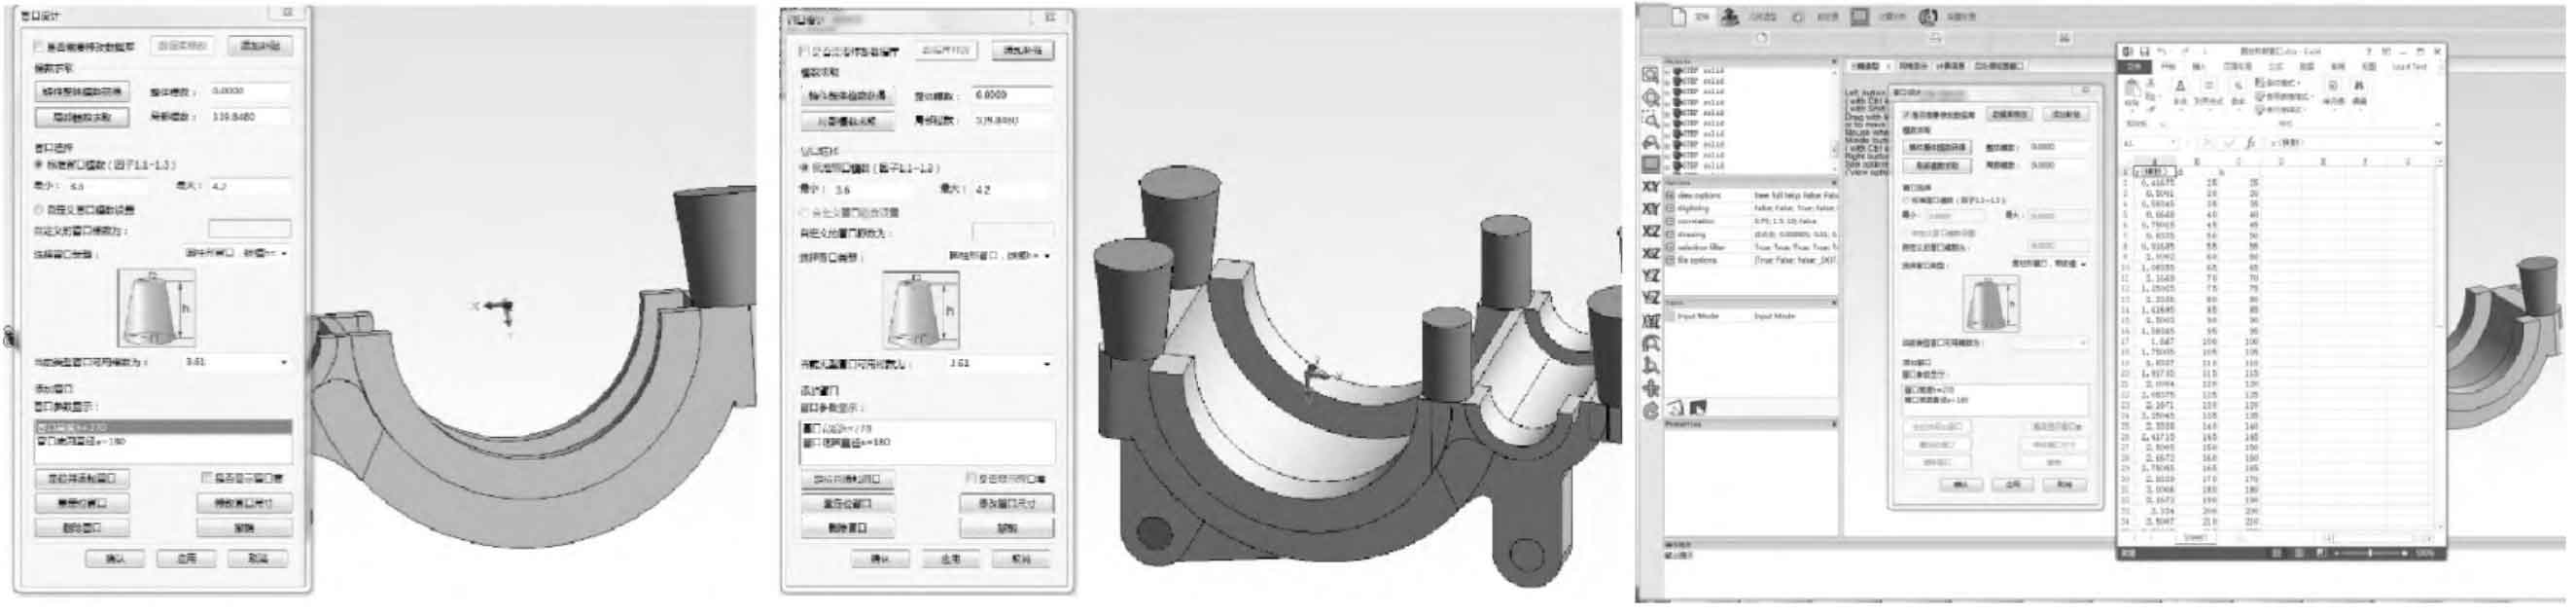Click the maximum field showing 4.2 in middle dialog
The height and width of the screenshot is (614, 2576).
tap(1011, 189)
